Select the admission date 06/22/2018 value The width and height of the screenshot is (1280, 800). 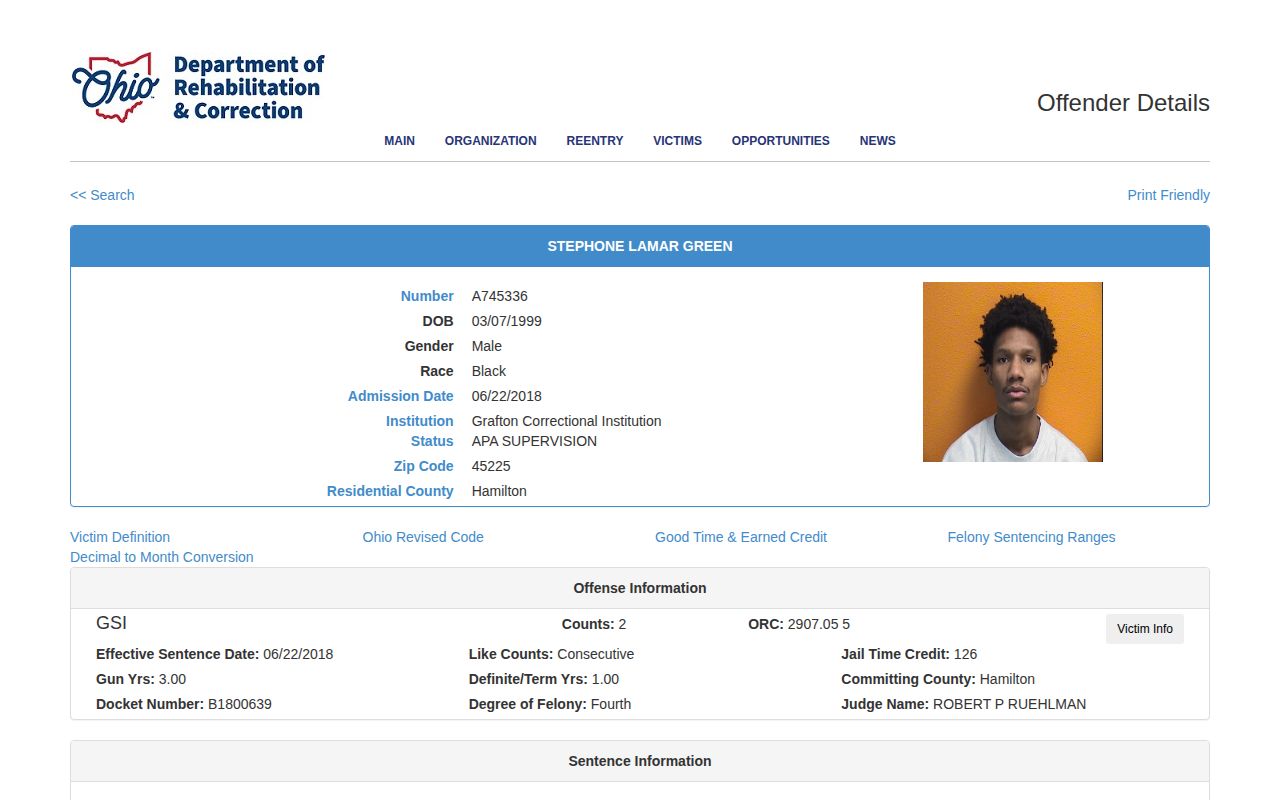(507, 396)
